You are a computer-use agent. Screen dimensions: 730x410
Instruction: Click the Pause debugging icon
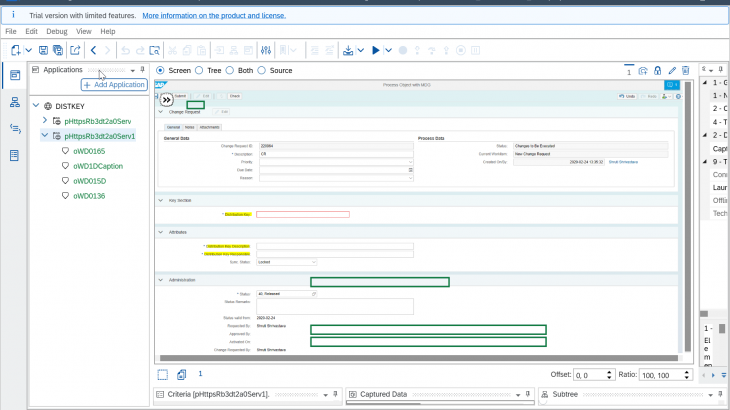(x=475, y=50)
